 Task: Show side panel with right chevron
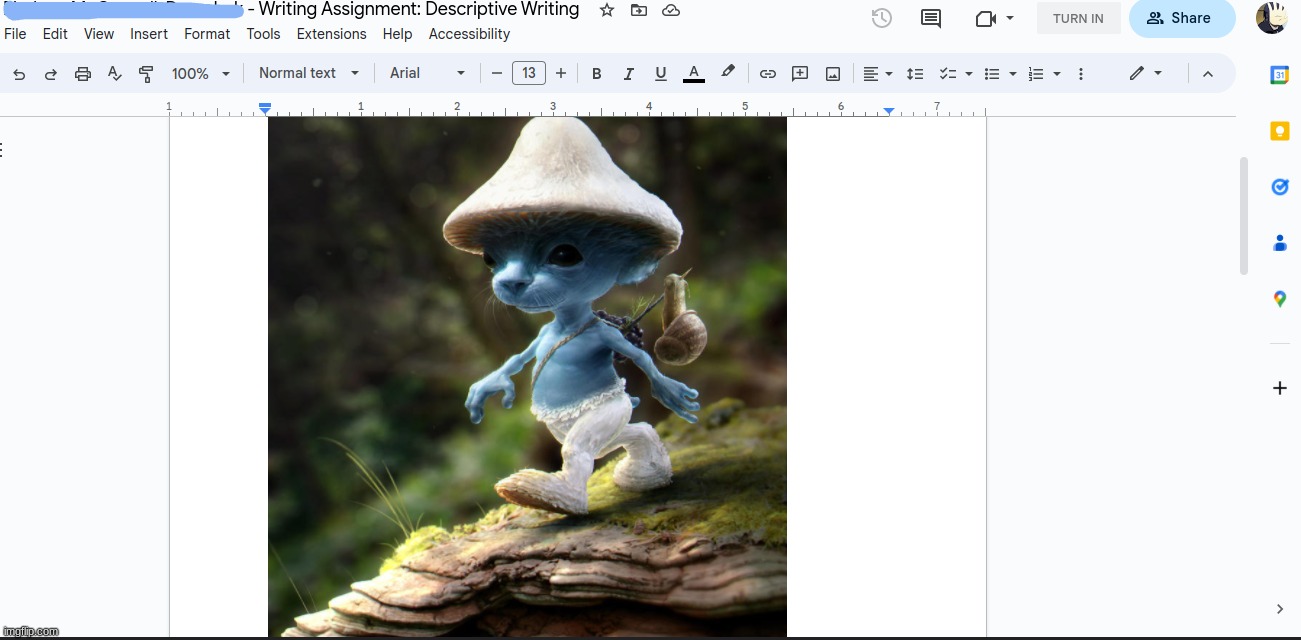pos(1280,609)
